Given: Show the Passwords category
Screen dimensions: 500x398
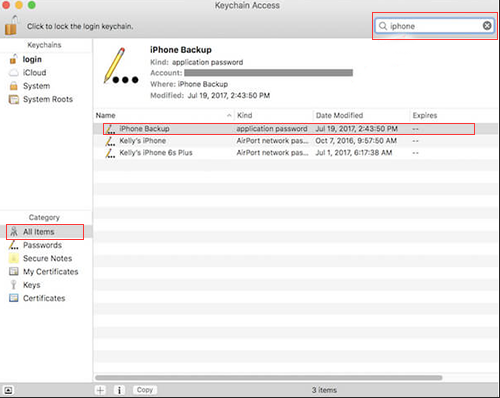Looking at the screenshot, I should [42, 245].
